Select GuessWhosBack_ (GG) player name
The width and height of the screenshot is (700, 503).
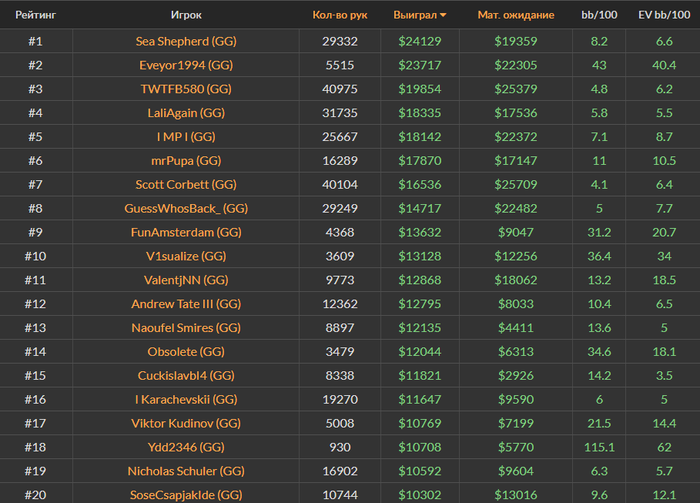pyautogui.click(x=185, y=208)
